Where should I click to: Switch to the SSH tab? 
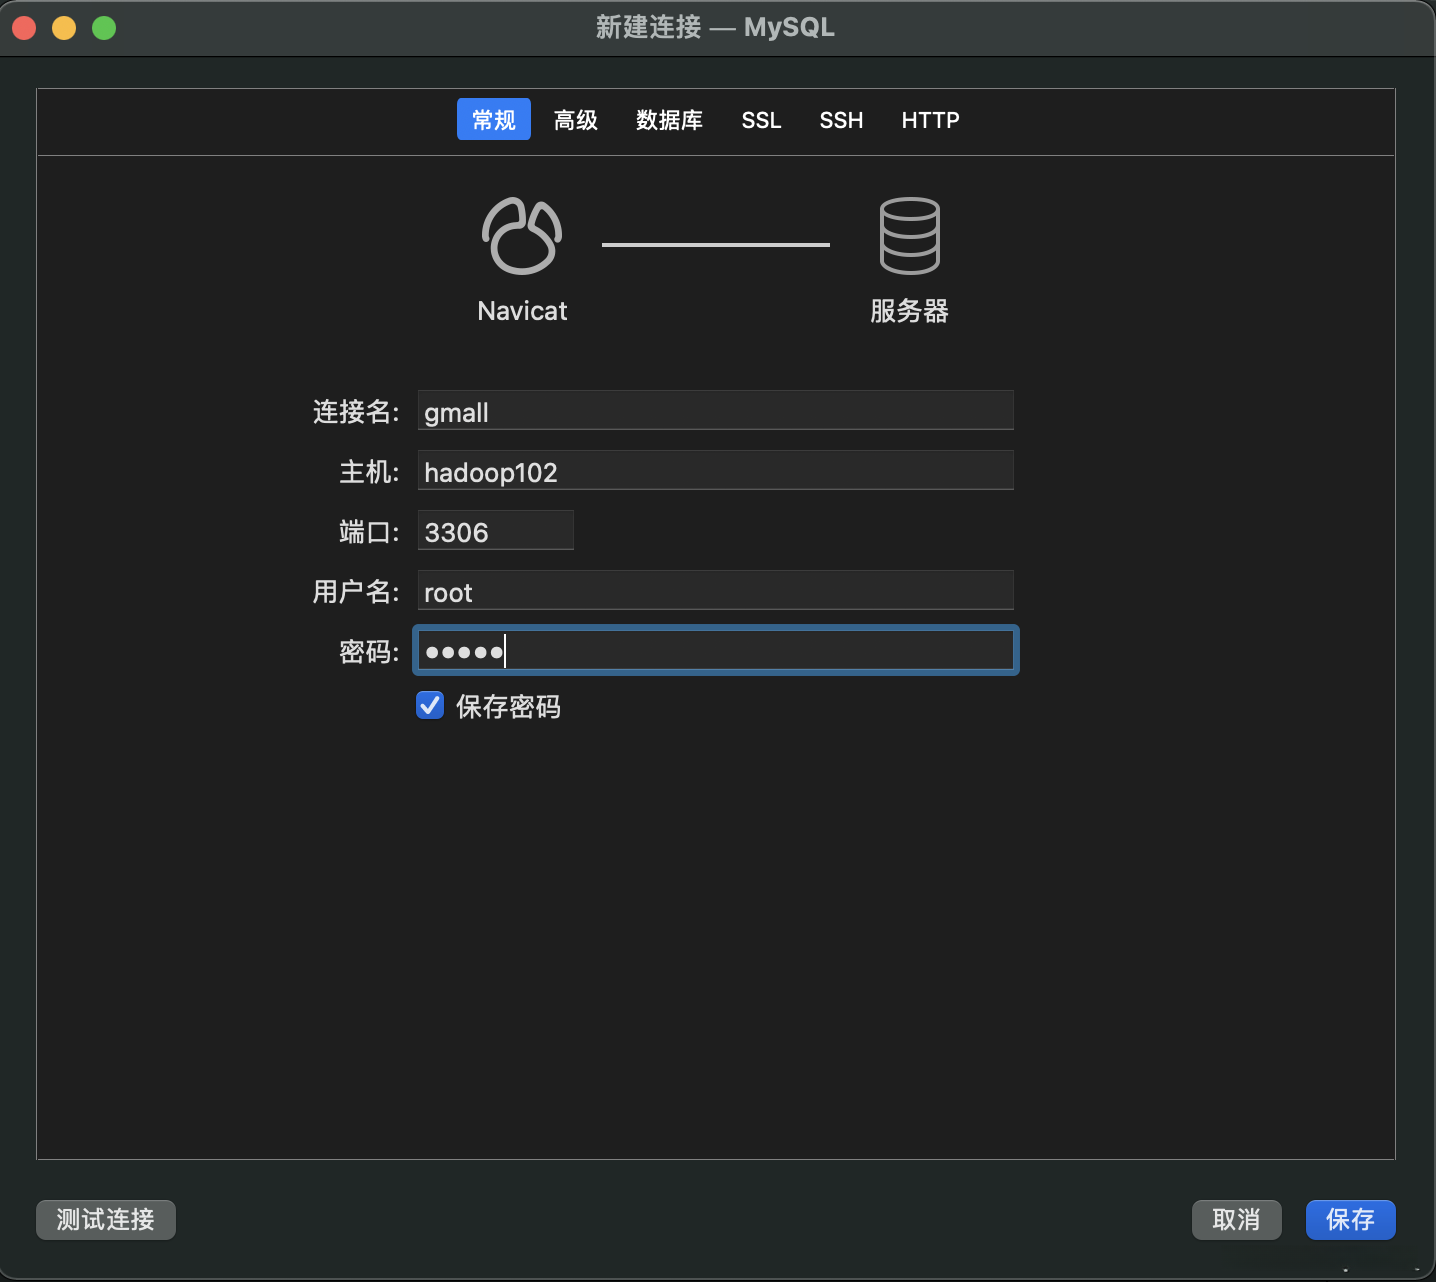click(841, 119)
